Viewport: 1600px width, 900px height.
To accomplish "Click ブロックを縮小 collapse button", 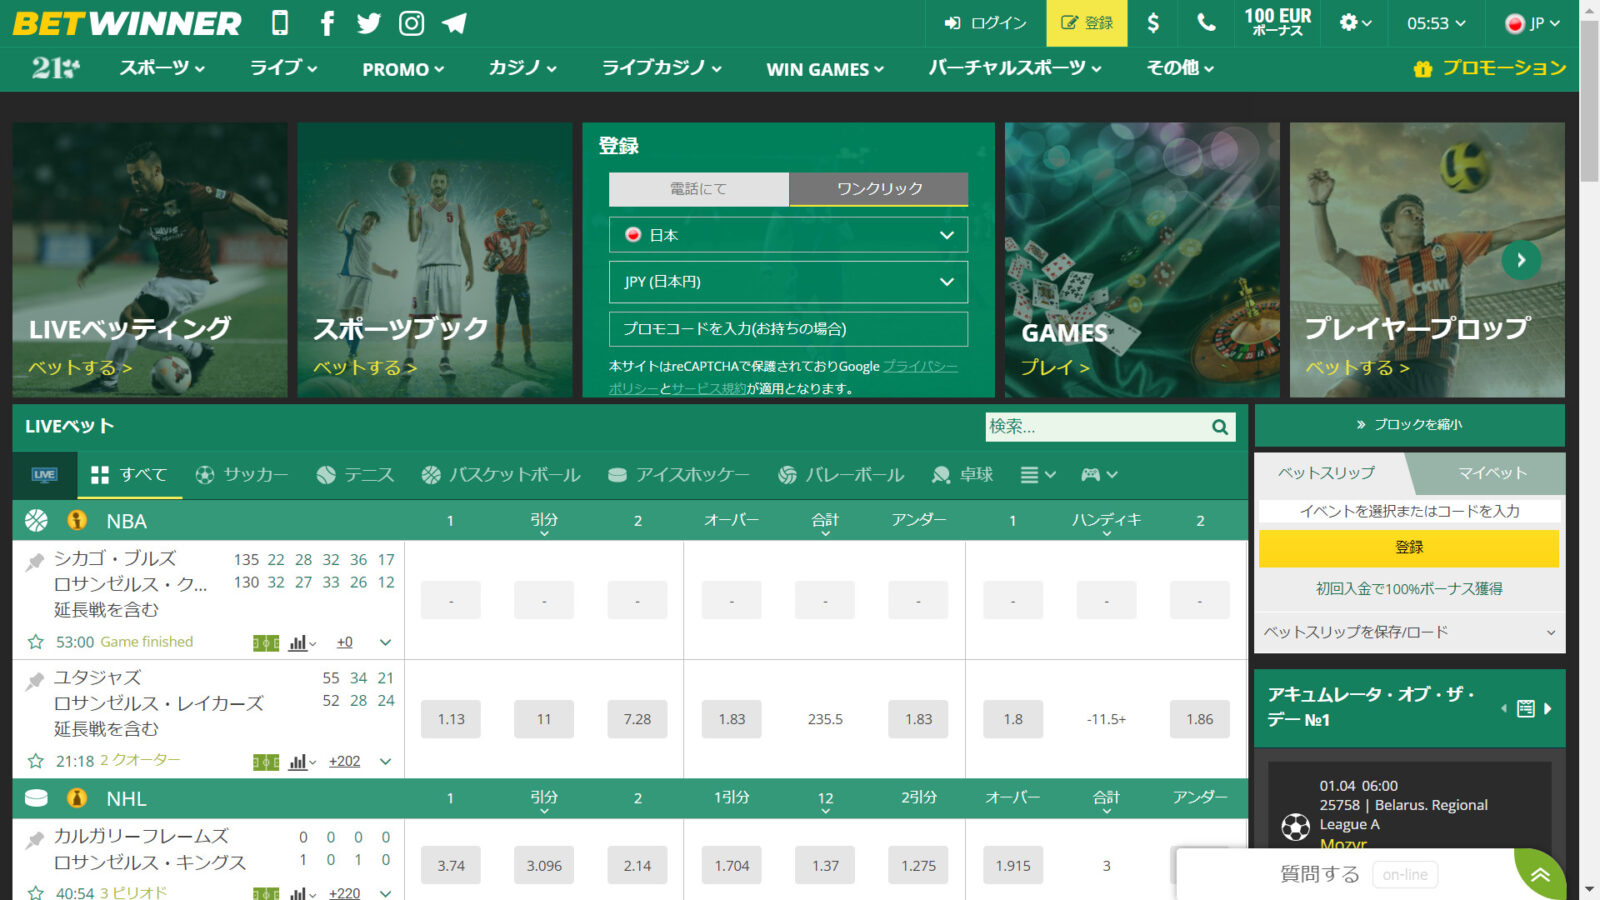I will (x=1409, y=425).
